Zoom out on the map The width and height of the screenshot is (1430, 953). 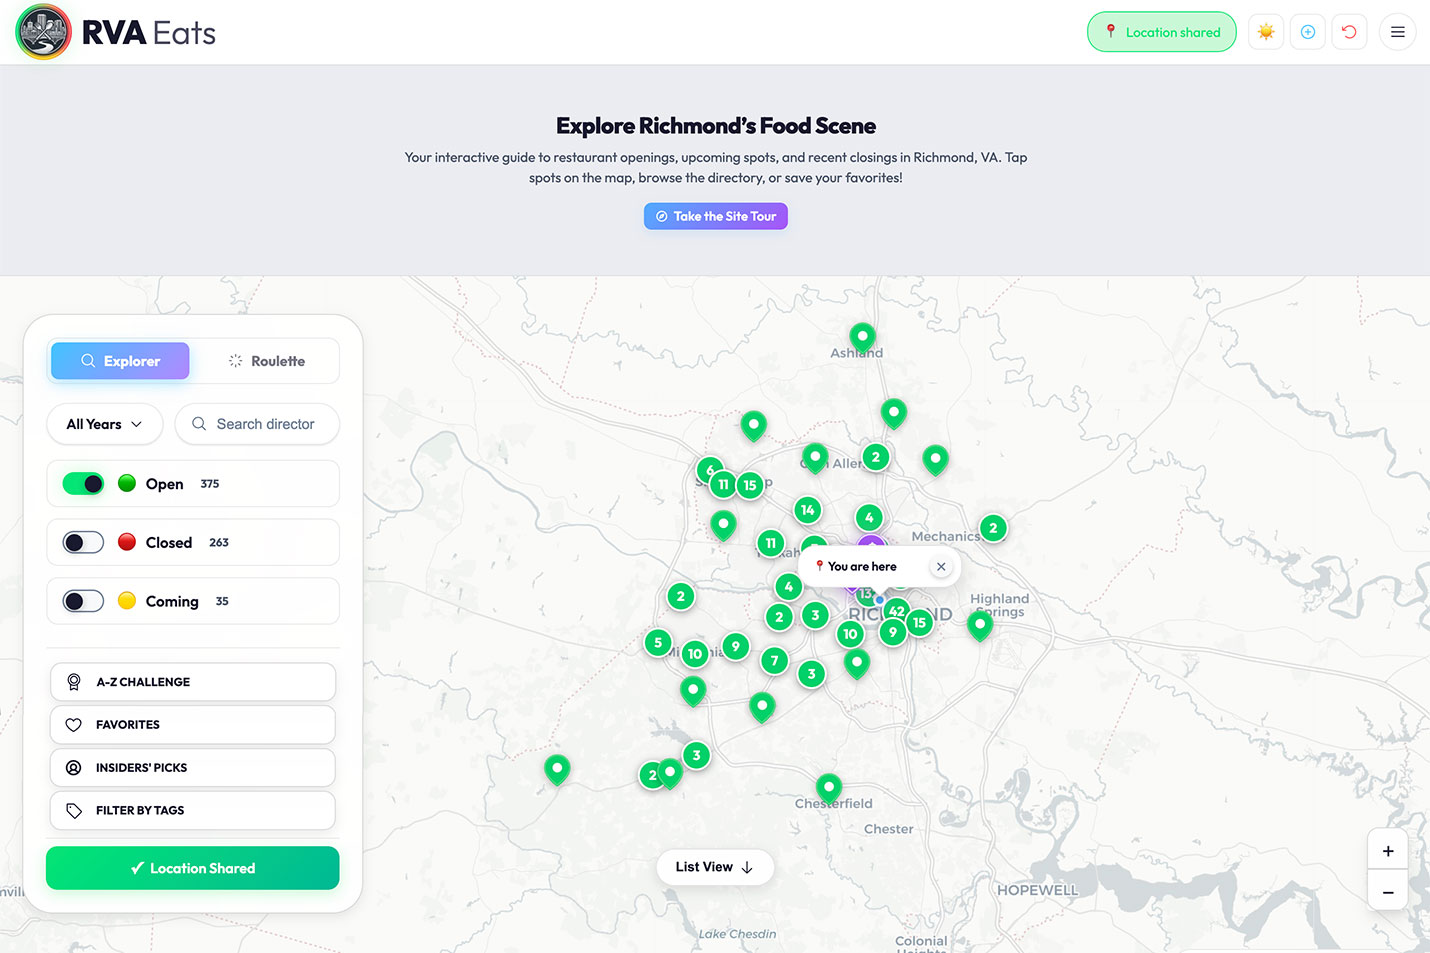point(1388,891)
